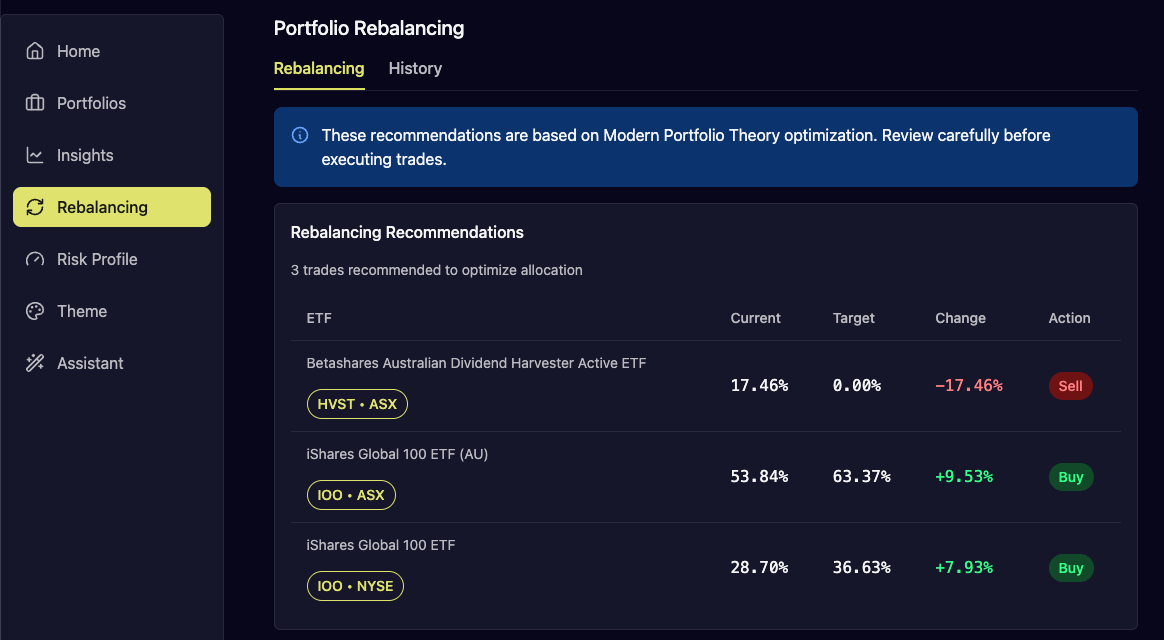
Task: Click the 53.84% current value
Action: tap(759, 476)
